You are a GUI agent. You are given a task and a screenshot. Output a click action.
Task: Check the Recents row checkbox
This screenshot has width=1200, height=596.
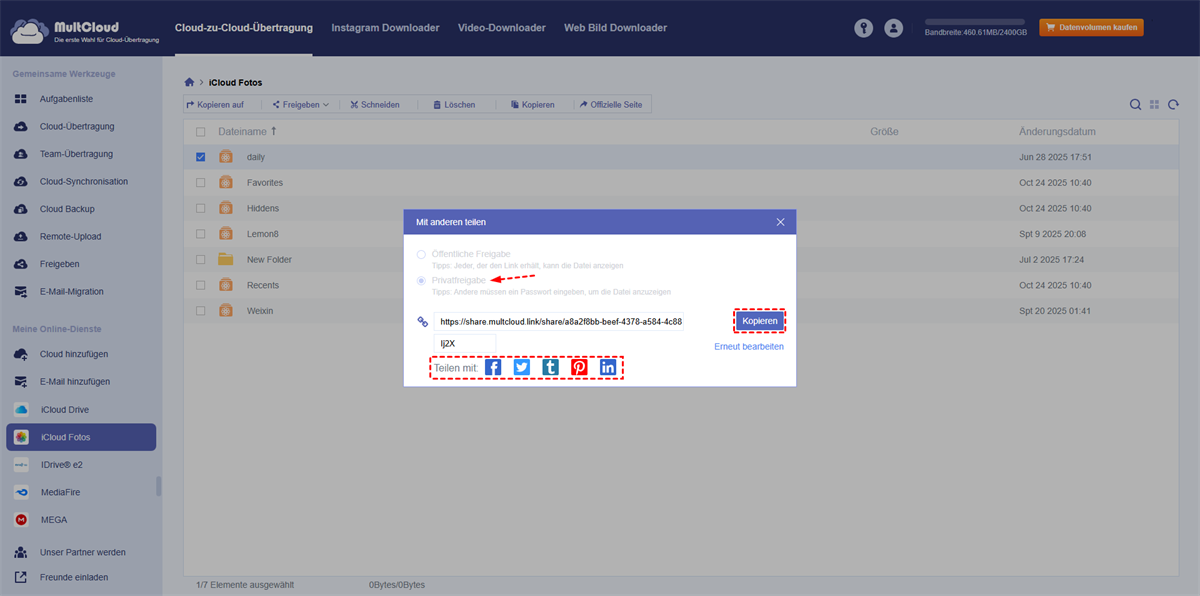pyautogui.click(x=201, y=285)
